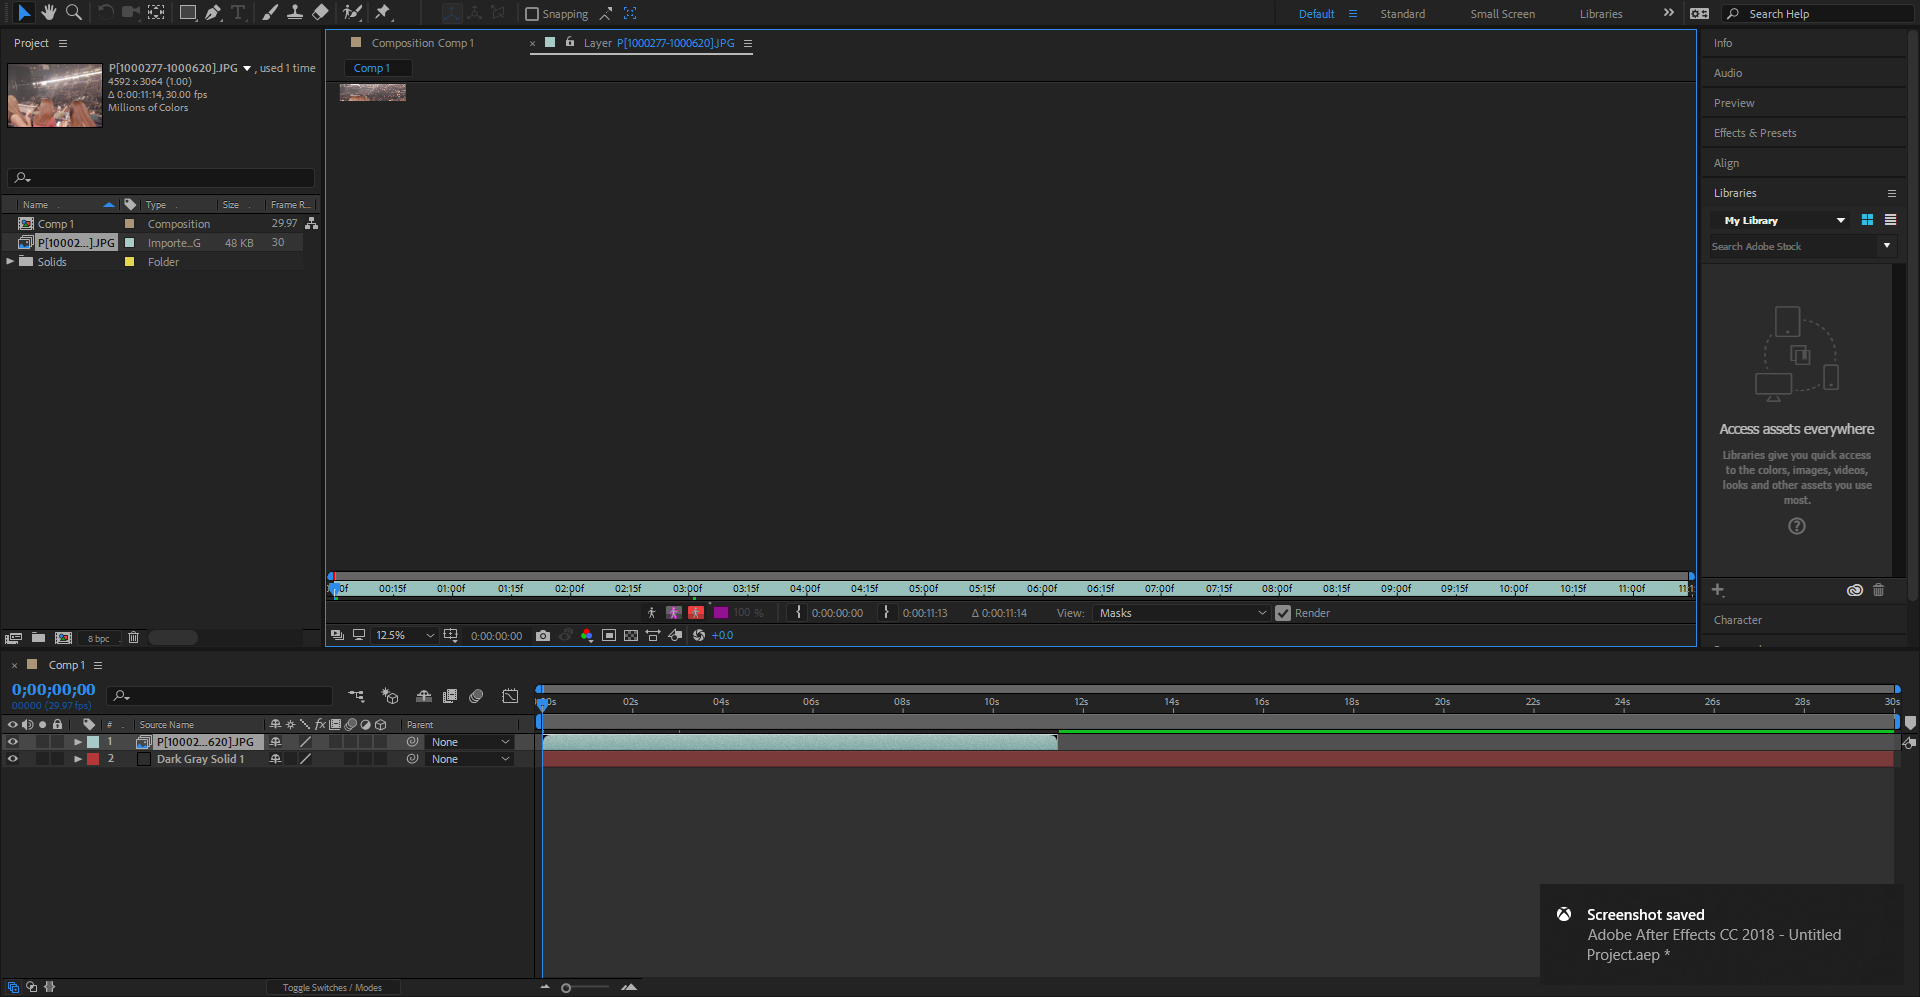Hide the P[10002...620].JPG layer eye
1920x997 pixels.
pyautogui.click(x=13, y=742)
